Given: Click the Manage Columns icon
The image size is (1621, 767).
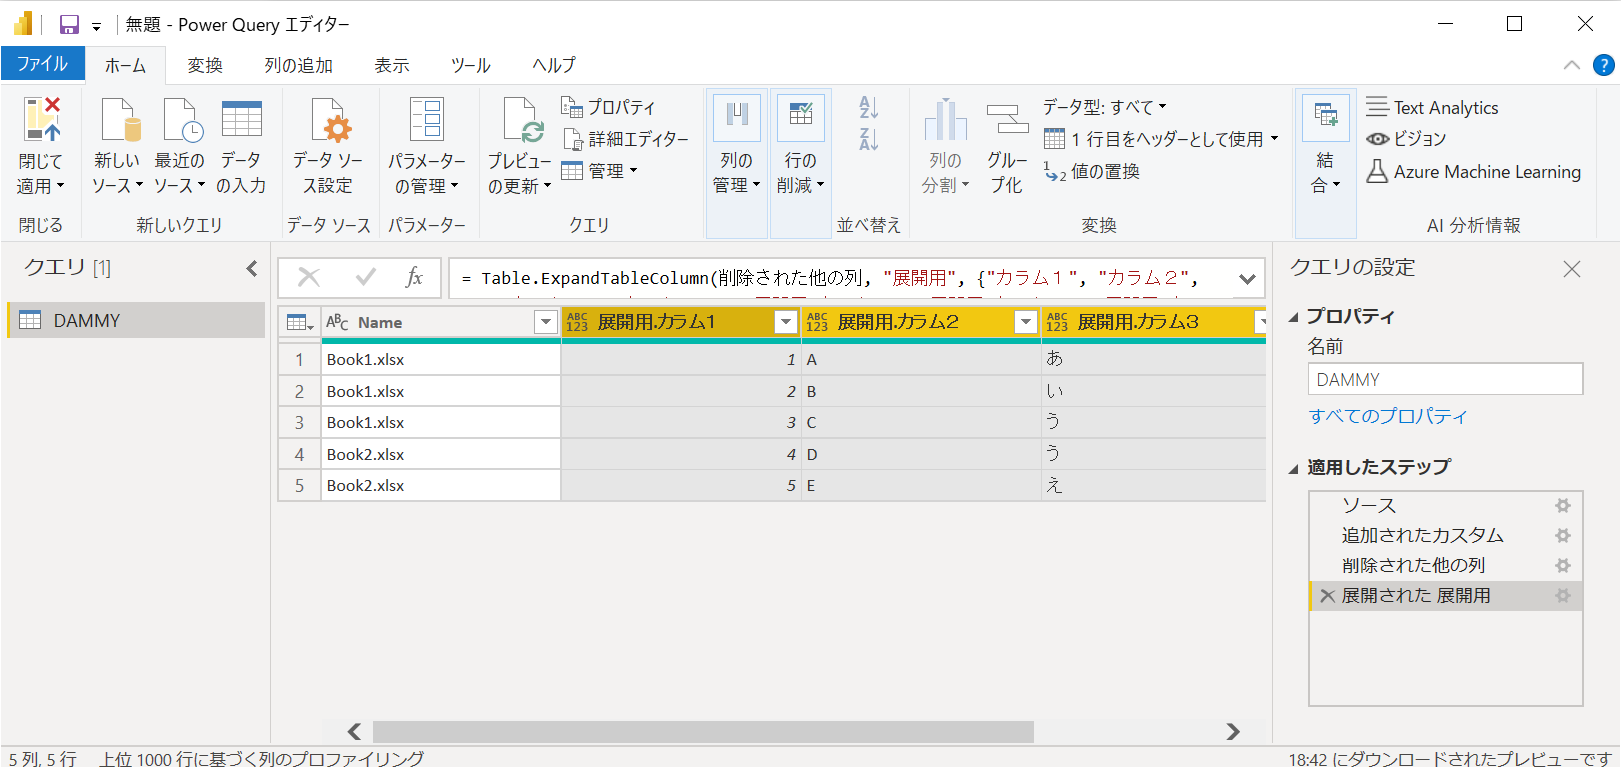Looking at the screenshot, I should tap(737, 118).
